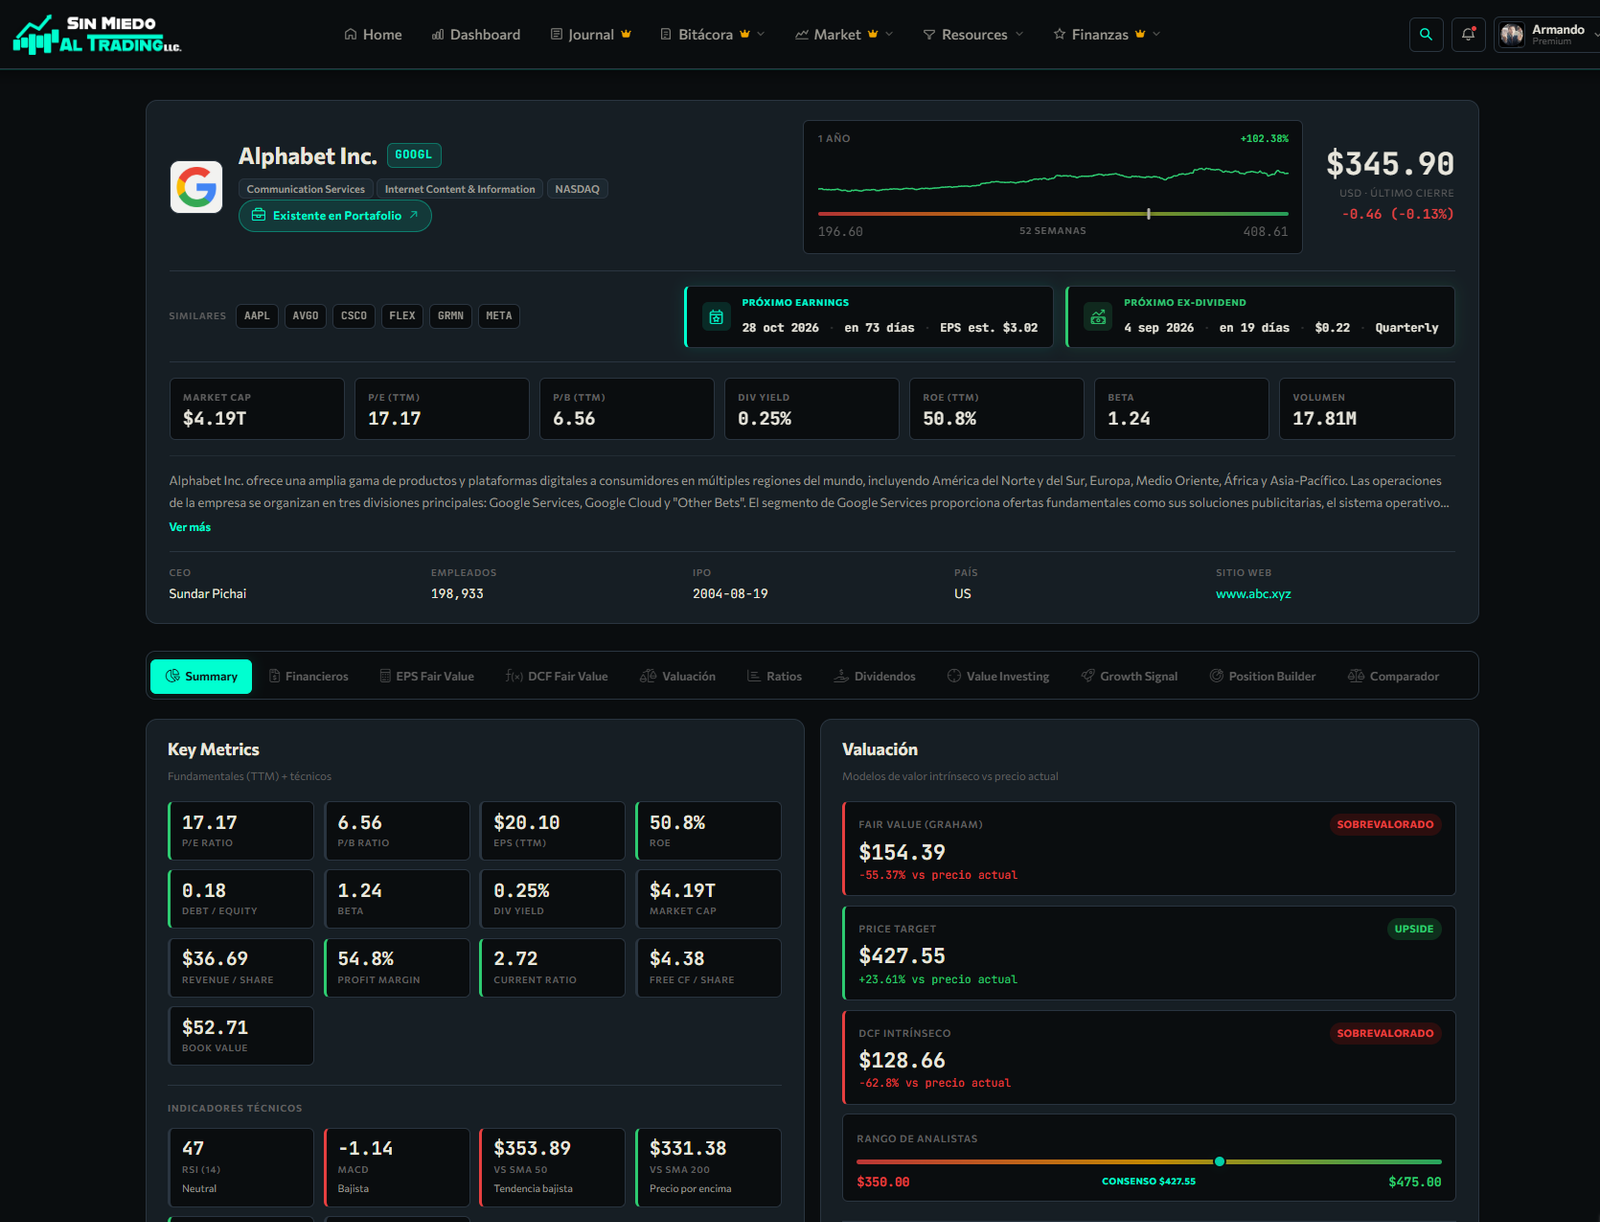
Task: Click the Google company logo
Action: (196, 187)
